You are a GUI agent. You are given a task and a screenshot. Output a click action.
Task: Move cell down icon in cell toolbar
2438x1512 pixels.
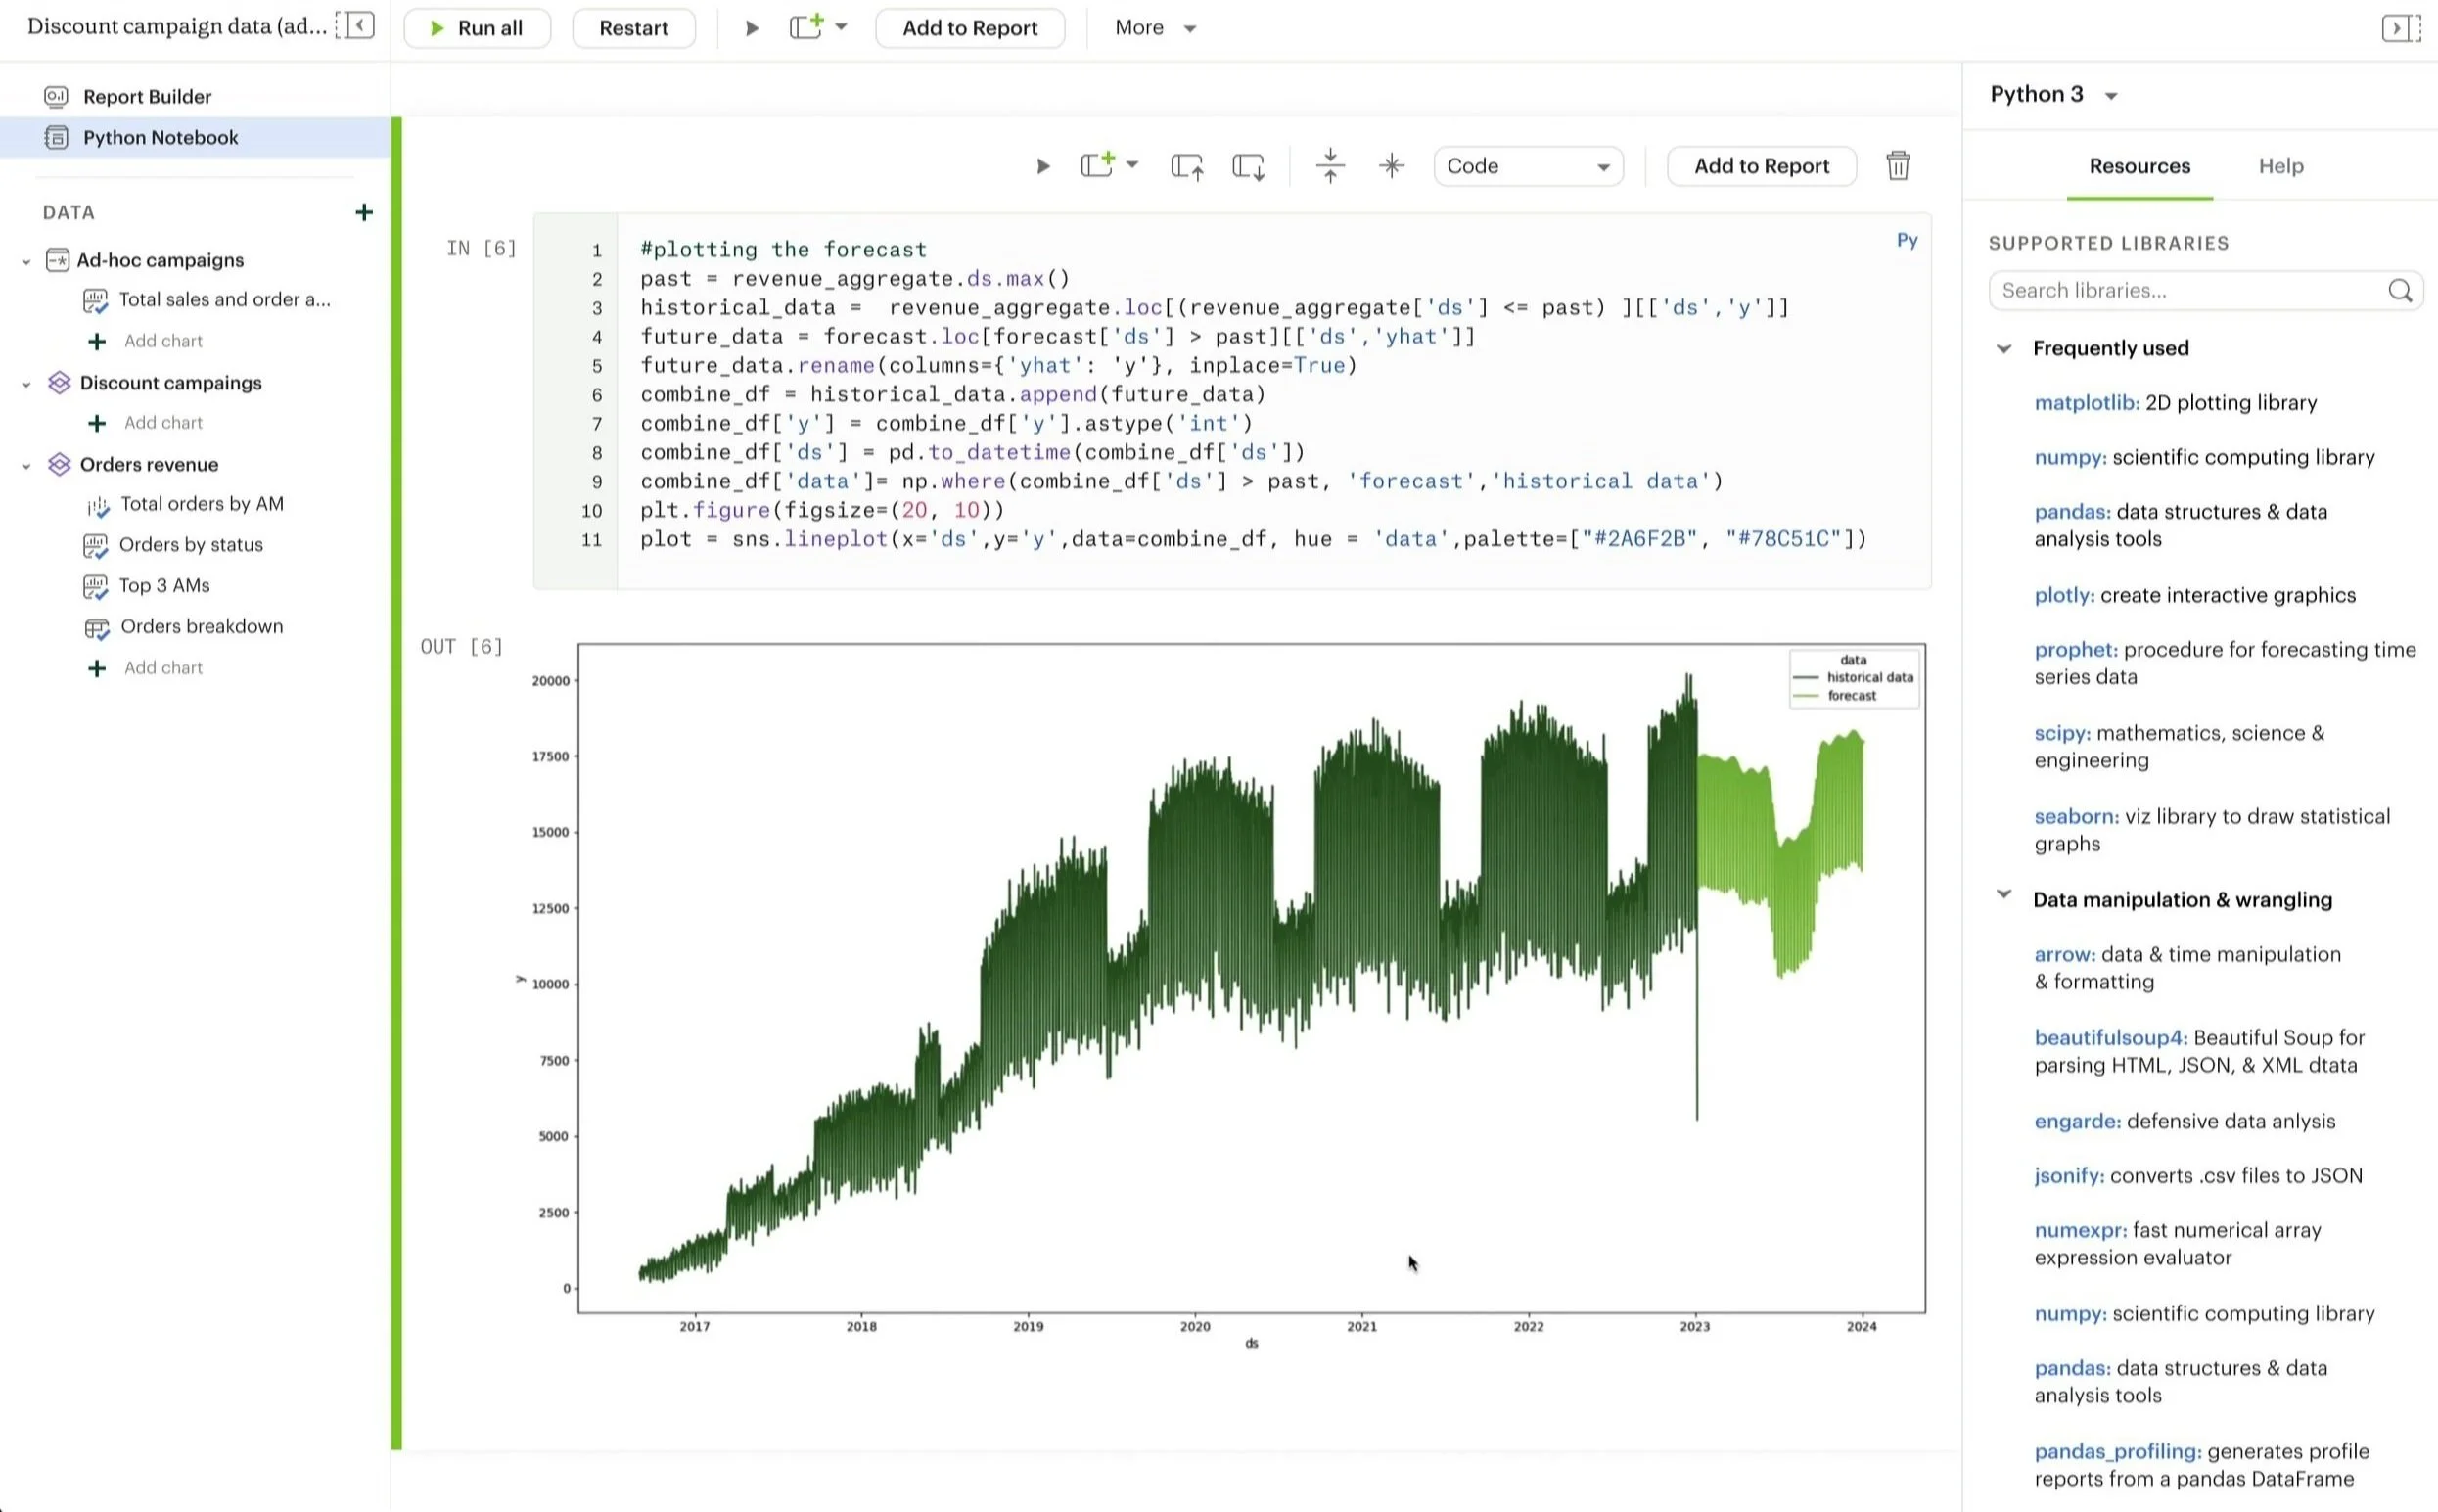click(1248, 166)
